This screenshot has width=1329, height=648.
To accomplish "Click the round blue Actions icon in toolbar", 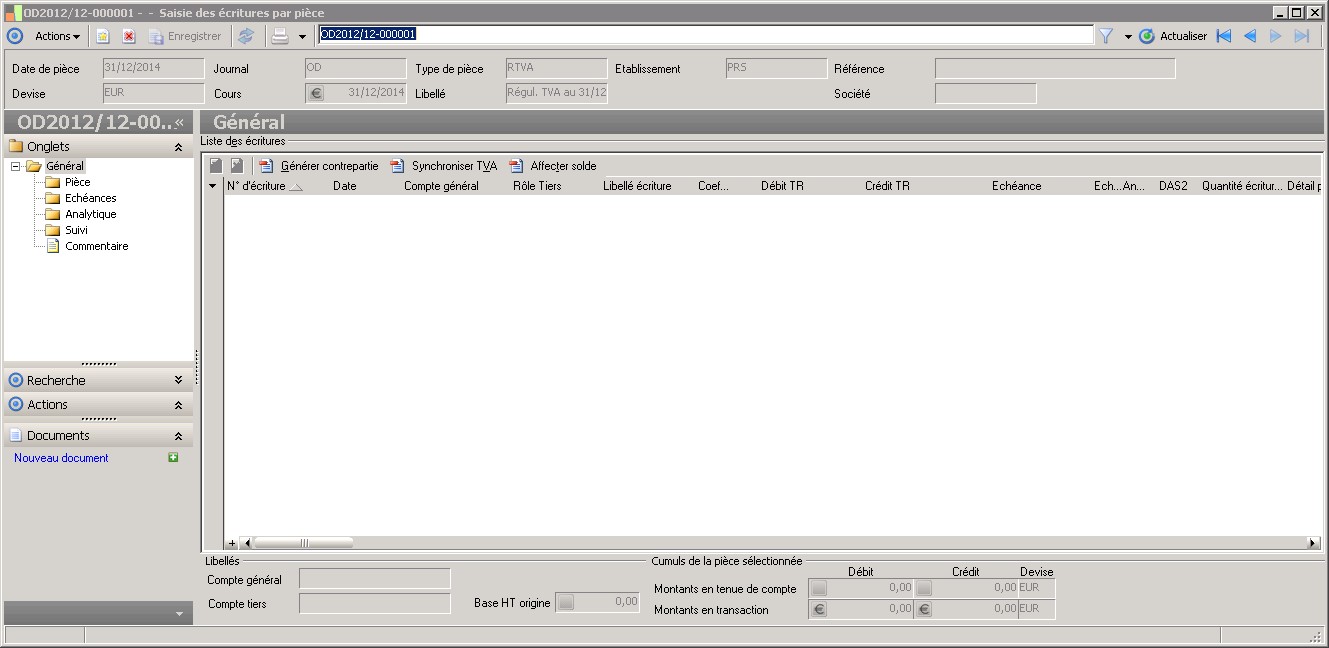I will (x=15, y=36).
